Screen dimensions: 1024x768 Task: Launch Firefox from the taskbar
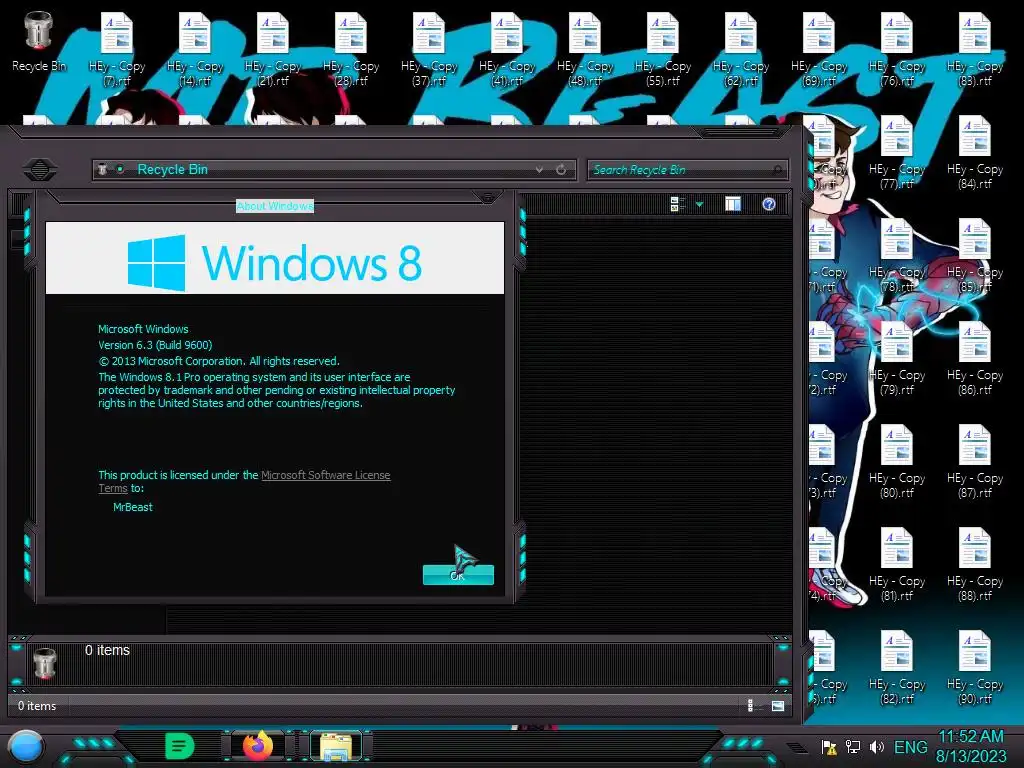[258, 746]
